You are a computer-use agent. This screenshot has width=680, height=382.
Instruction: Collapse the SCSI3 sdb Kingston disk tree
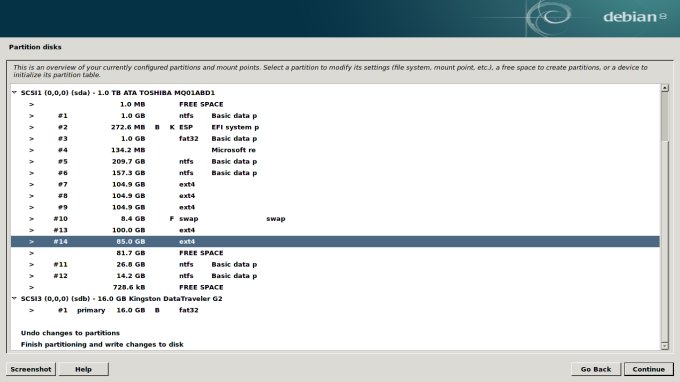tap(14, 298)
